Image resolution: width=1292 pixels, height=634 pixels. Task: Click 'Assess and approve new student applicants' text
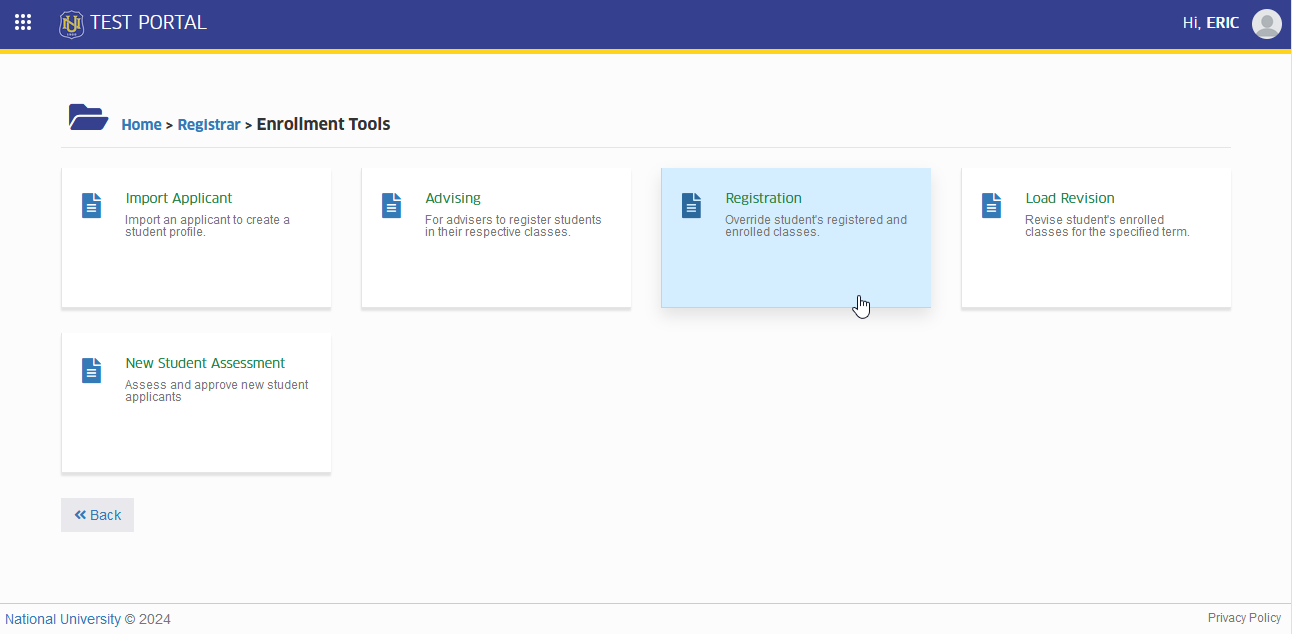point(216,391)
